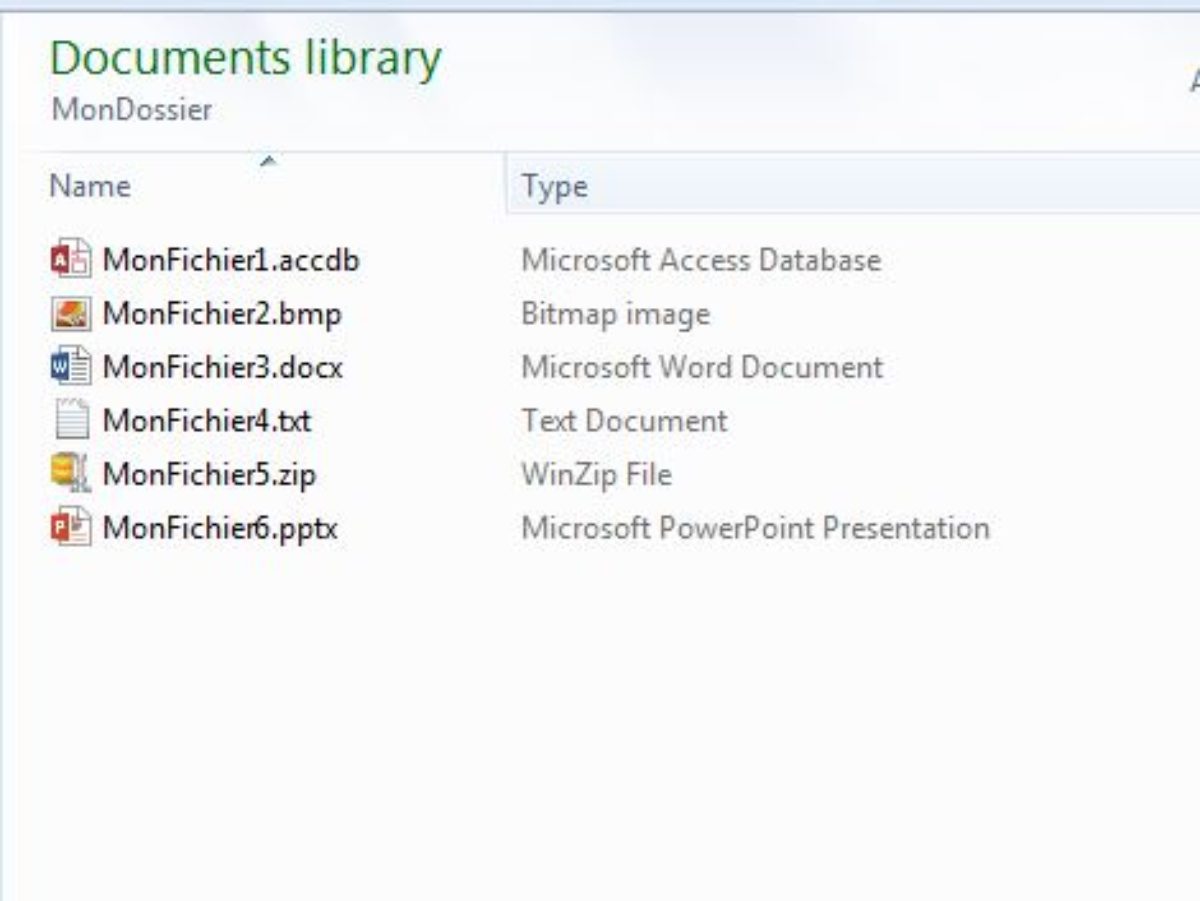The image size is (1200, 901).
Task: Click the ascending sort arrow above Name
Action: coord(270,158)
